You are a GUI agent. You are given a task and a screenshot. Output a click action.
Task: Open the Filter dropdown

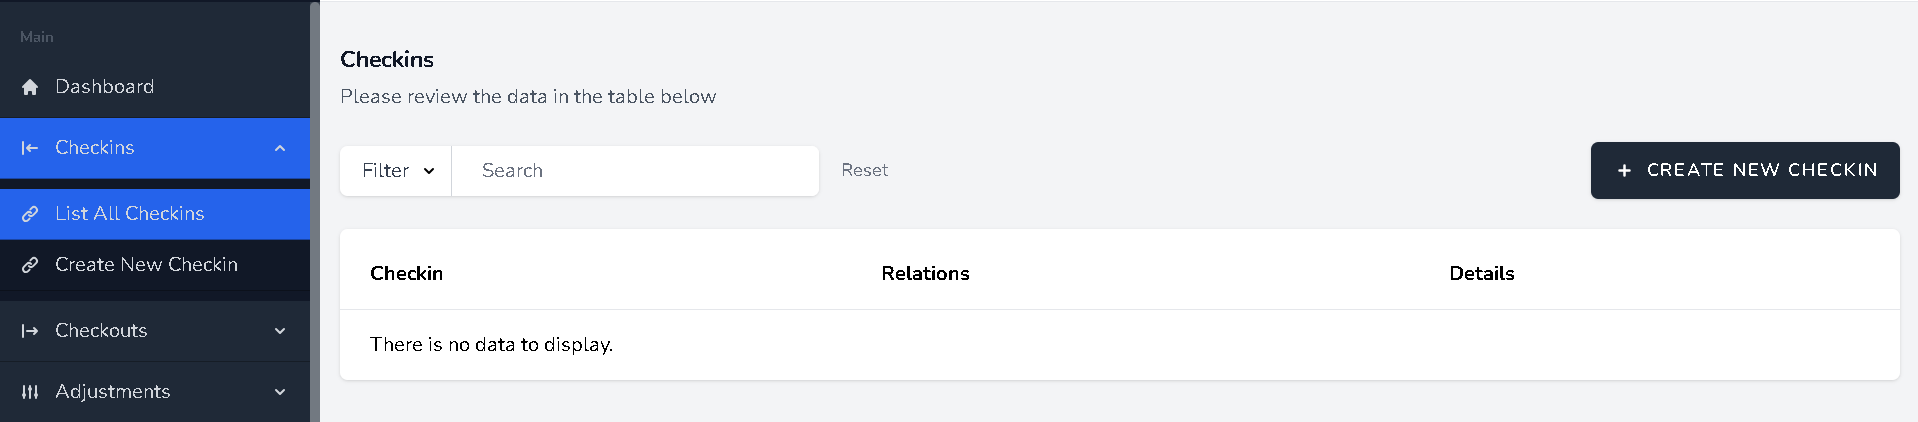397,171
